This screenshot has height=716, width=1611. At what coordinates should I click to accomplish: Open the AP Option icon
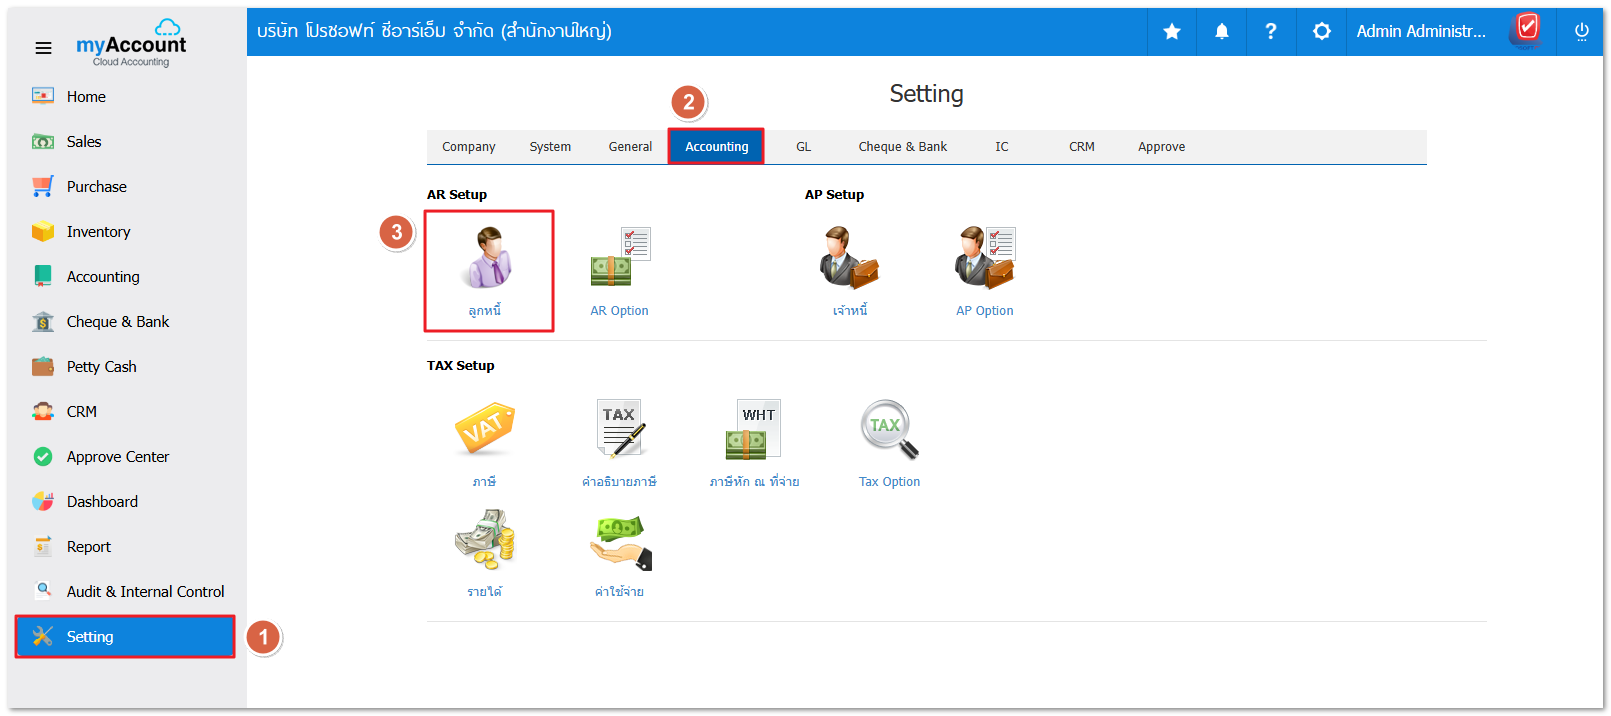pos(984,260)
